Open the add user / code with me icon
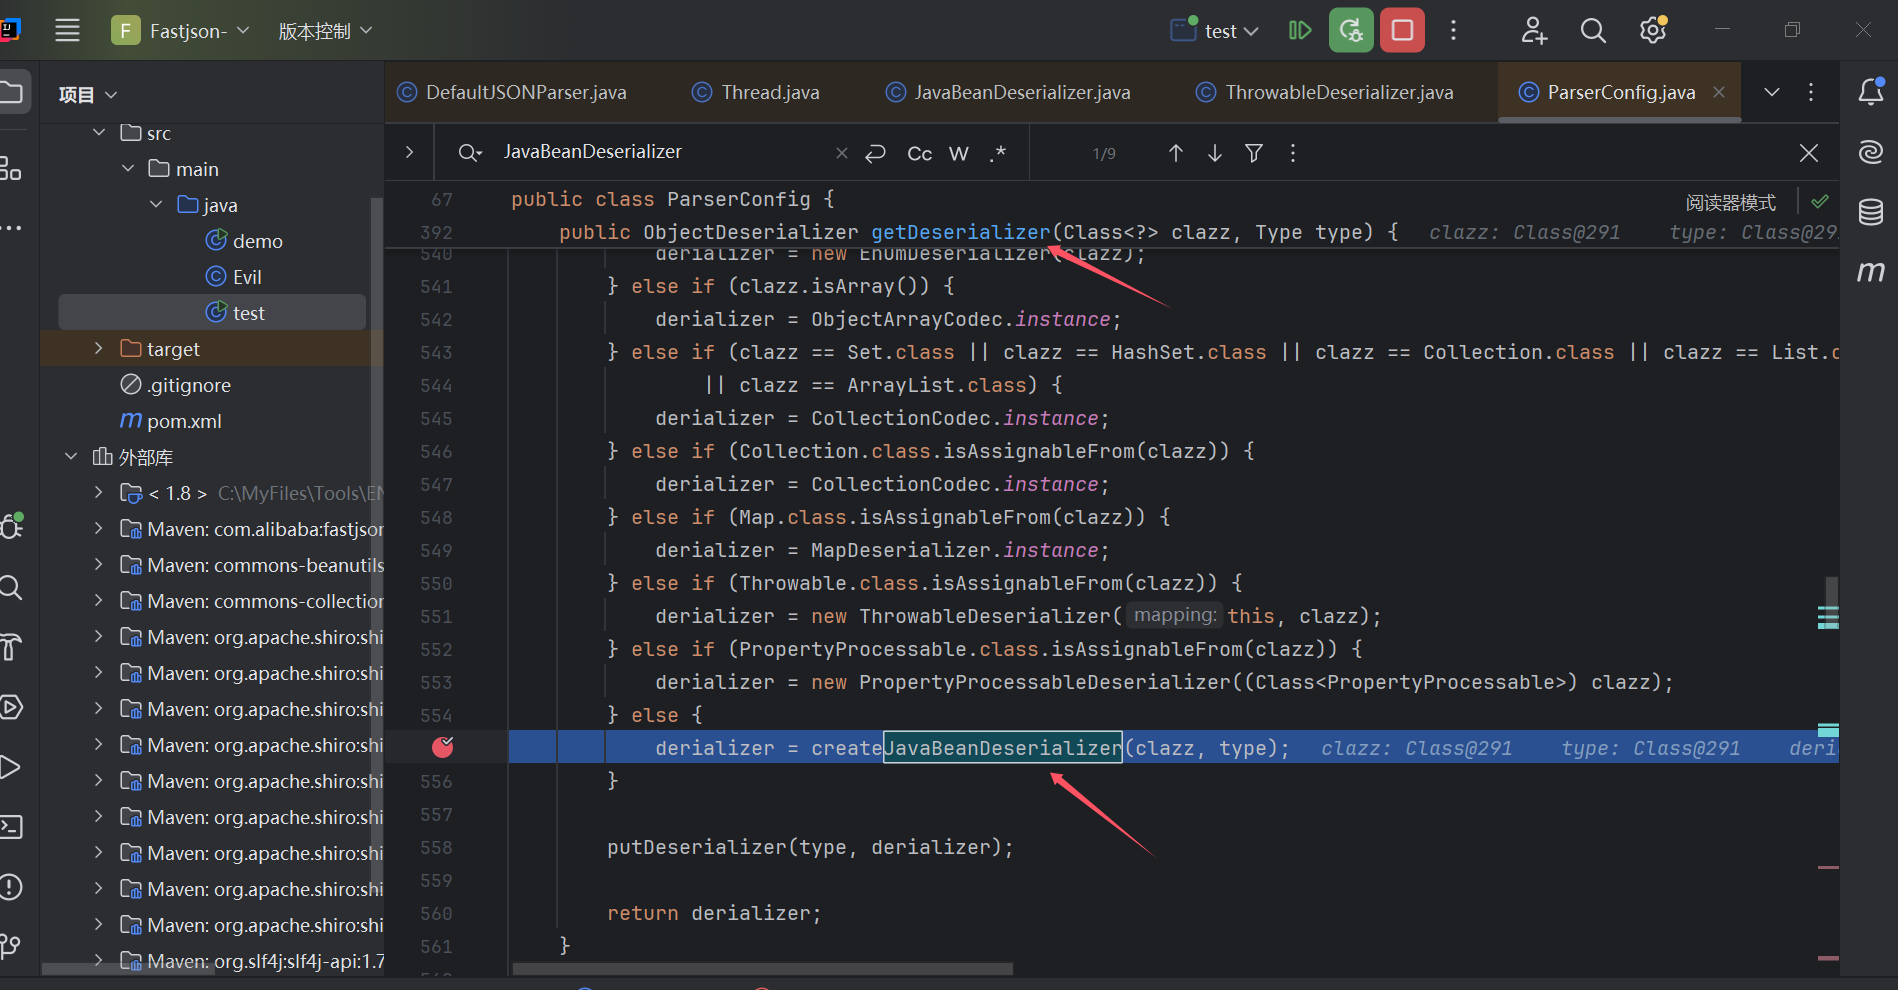 pyautogui.click(x=1534, y=31)
